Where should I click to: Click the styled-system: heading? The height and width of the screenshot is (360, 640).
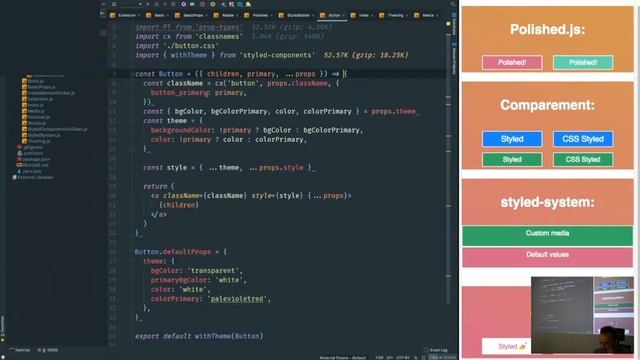coord(547,202)
